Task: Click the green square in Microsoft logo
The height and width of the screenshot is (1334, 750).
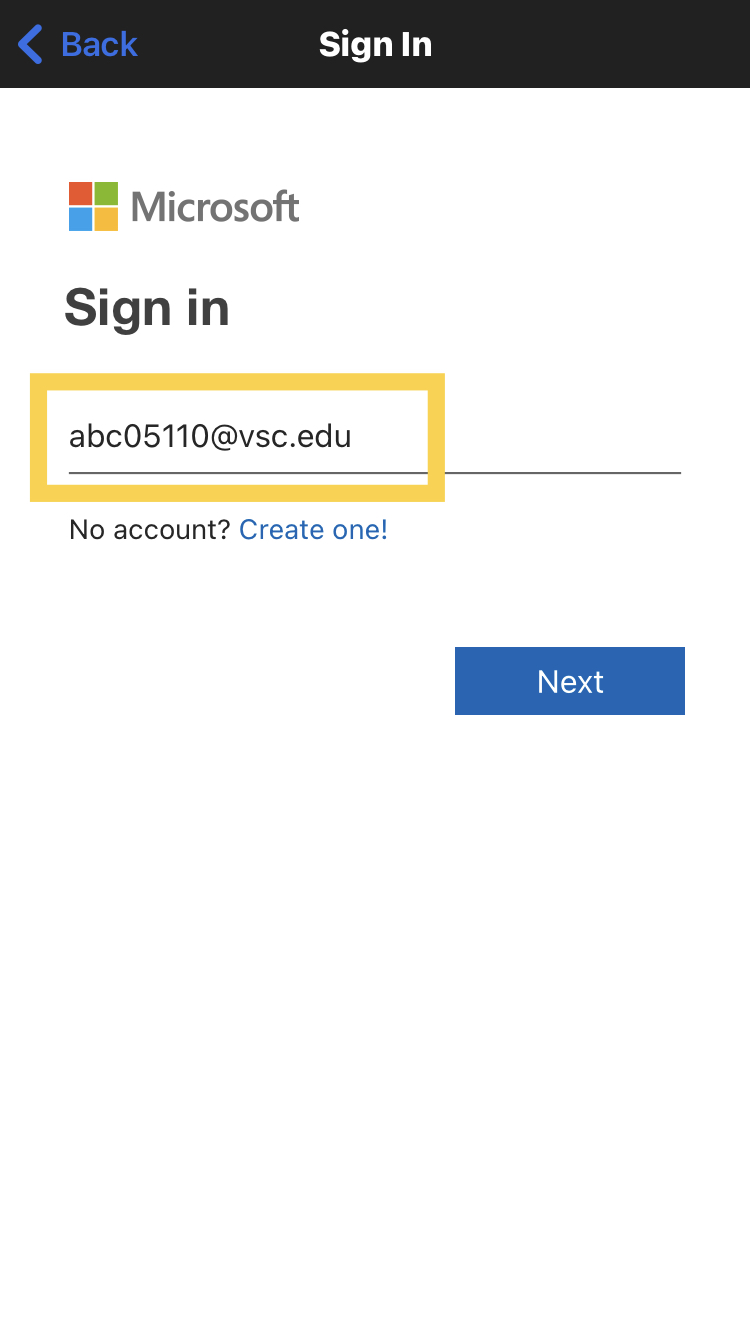Action: point(106,193)
